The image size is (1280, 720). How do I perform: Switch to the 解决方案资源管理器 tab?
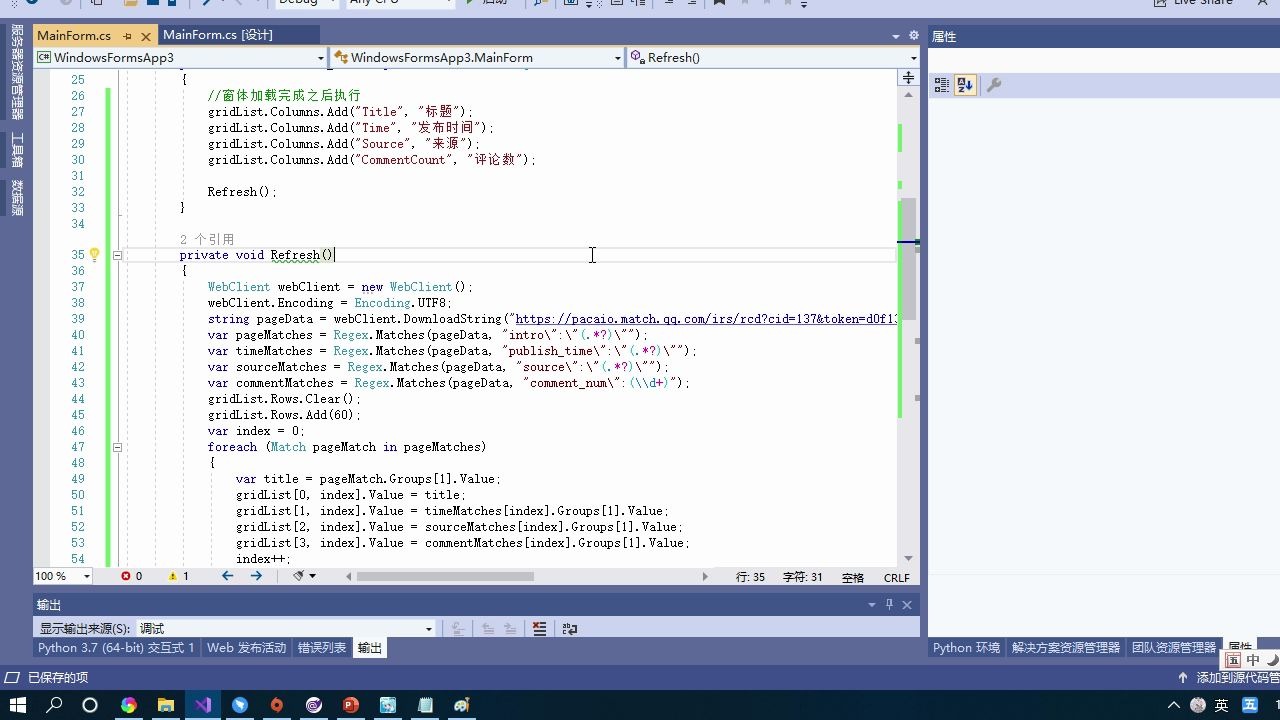pos(1066,648)
